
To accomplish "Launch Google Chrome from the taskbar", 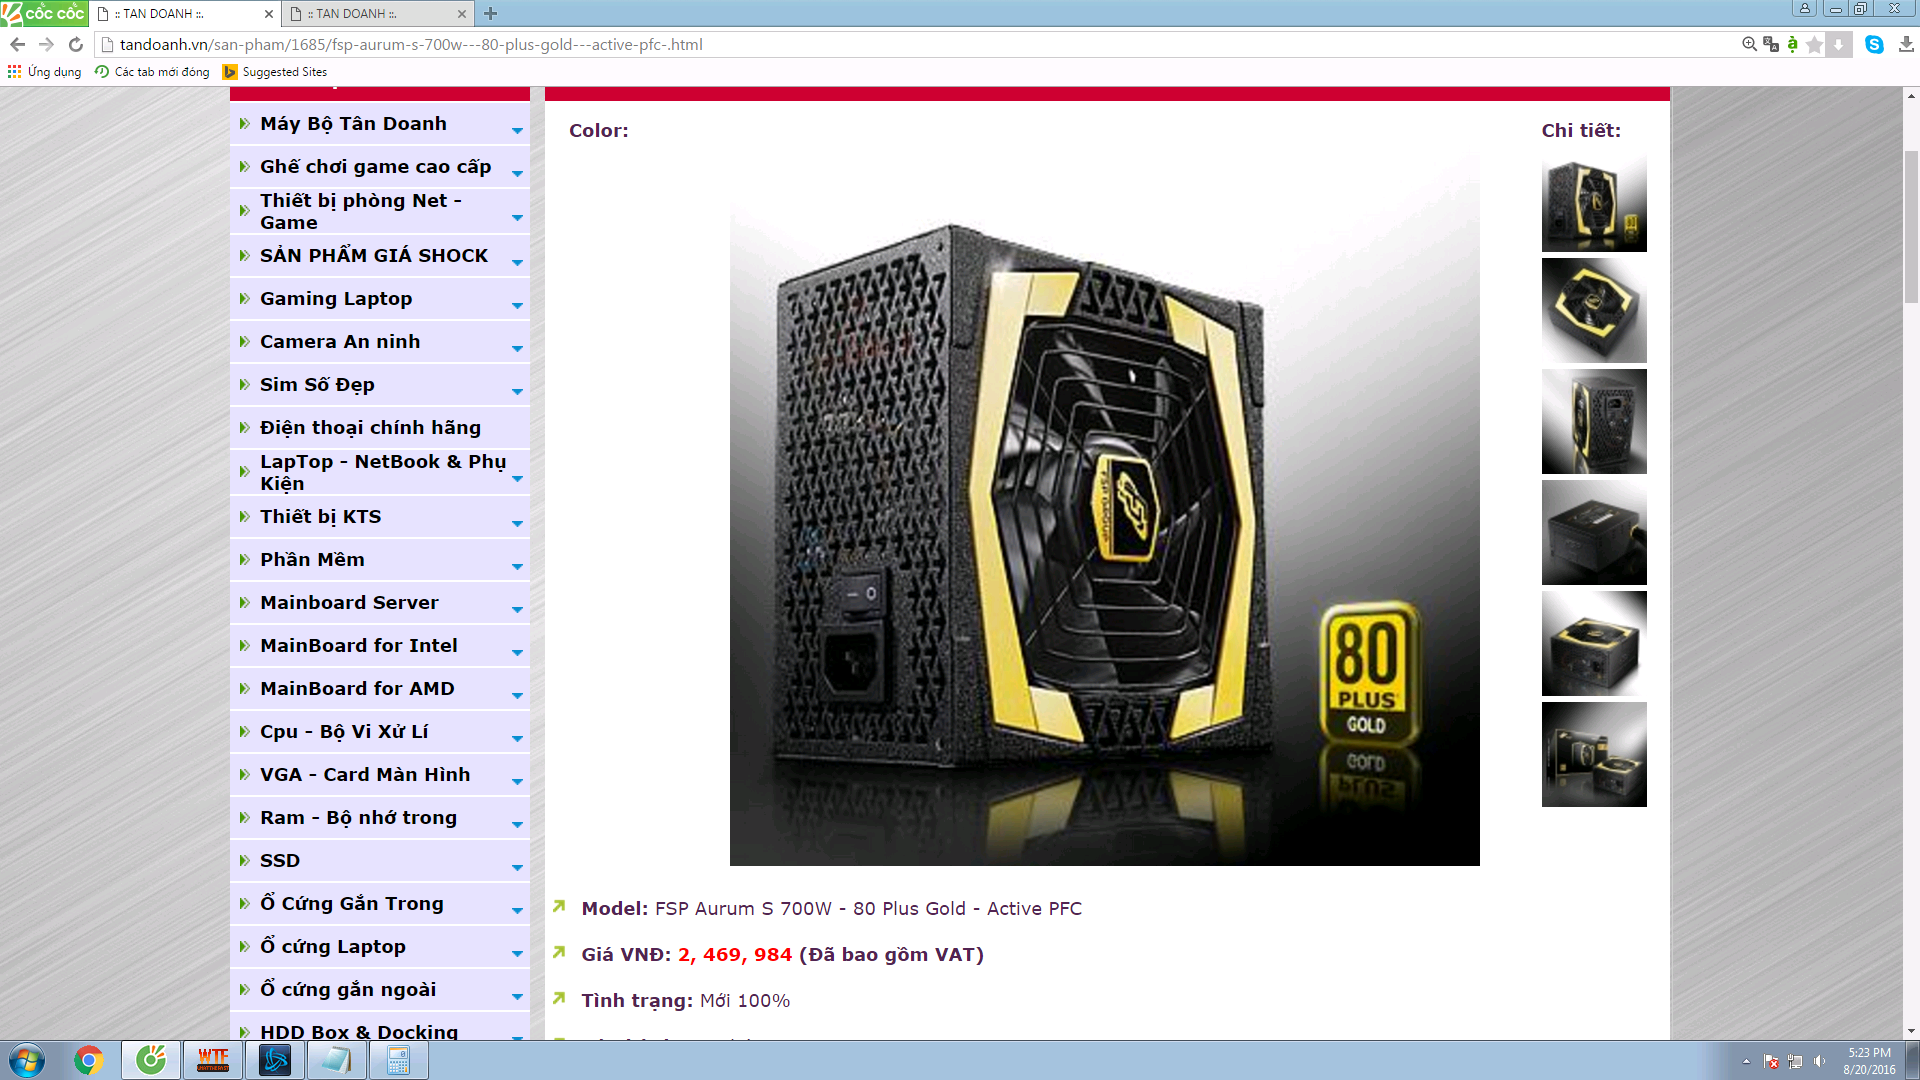I will 88,1061.
